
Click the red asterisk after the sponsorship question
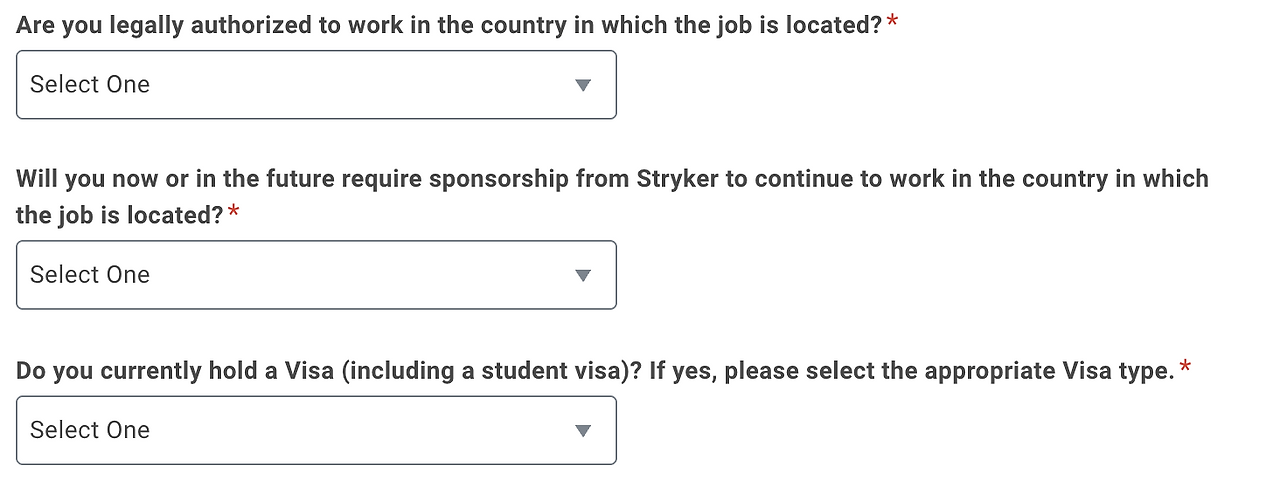(x=234, y=214)
